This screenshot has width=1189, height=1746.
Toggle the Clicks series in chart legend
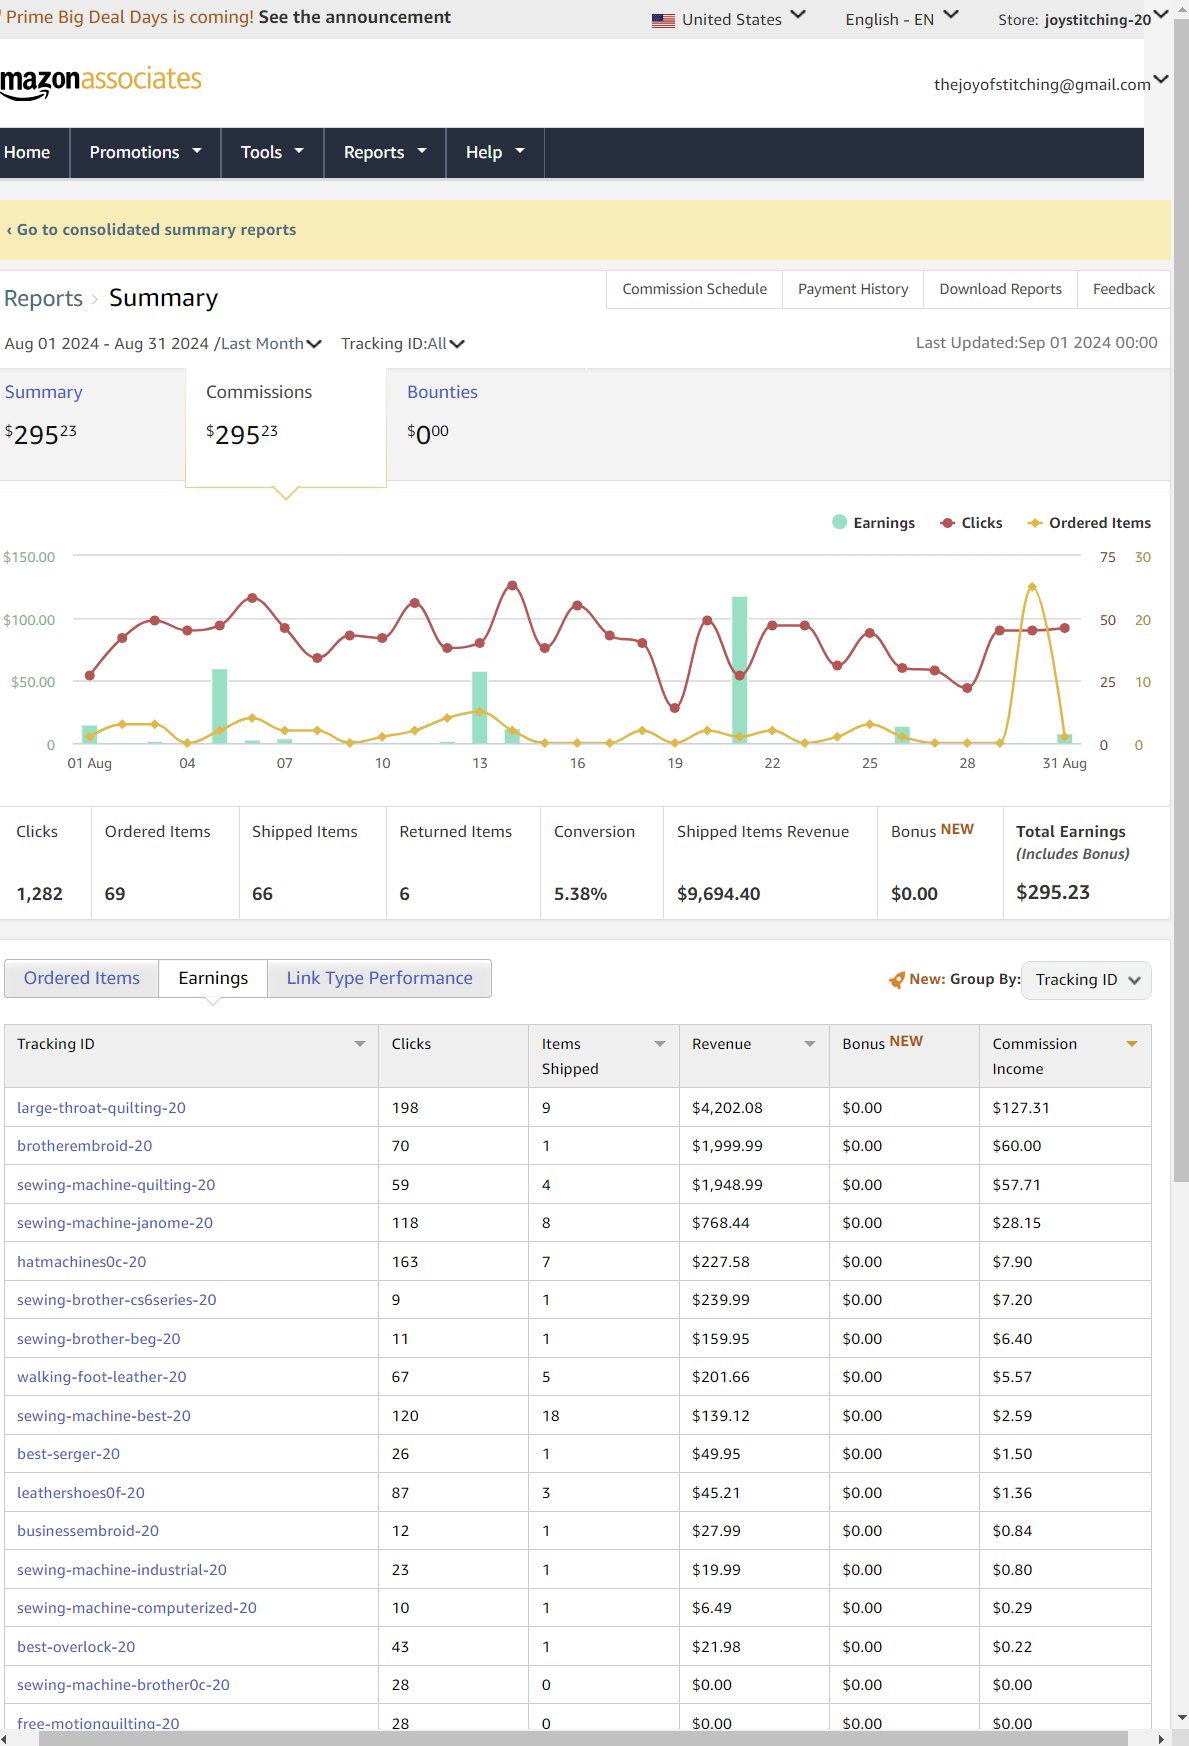tap(971, 523)
